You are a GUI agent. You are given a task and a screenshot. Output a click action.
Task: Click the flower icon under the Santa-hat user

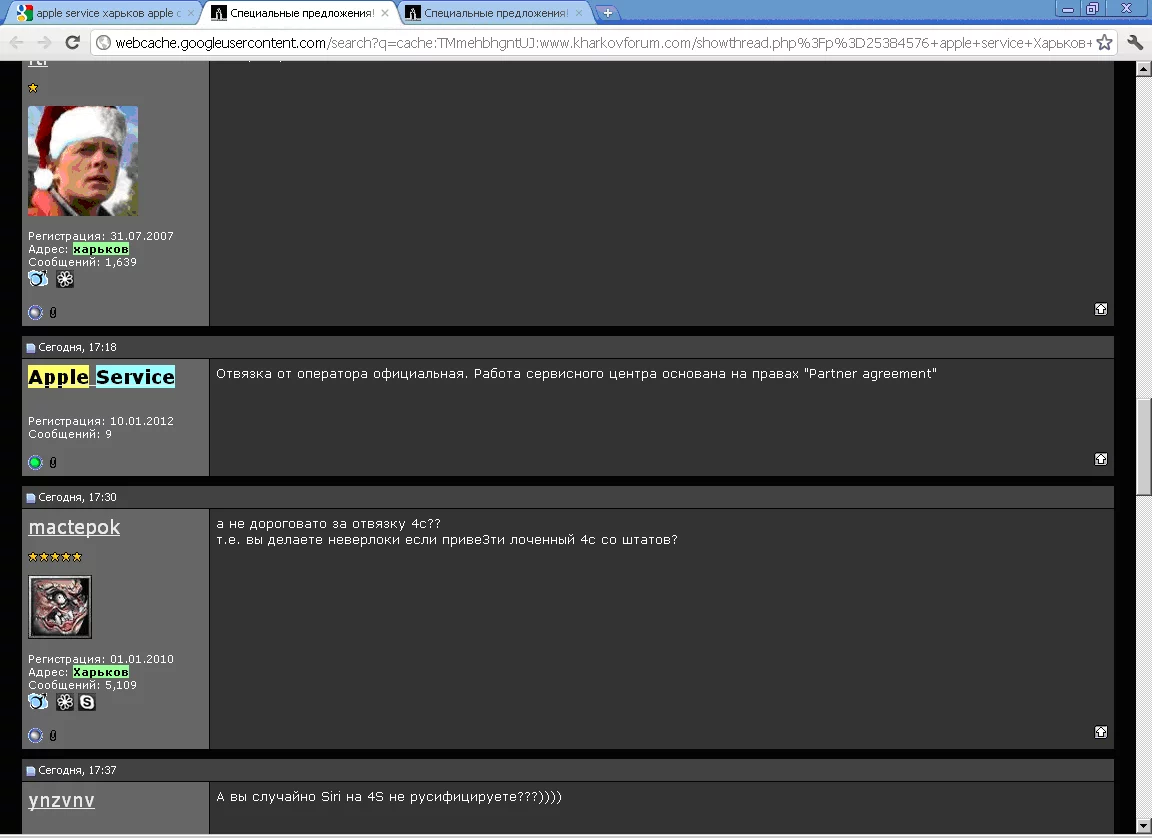click(x=65, y=279)
